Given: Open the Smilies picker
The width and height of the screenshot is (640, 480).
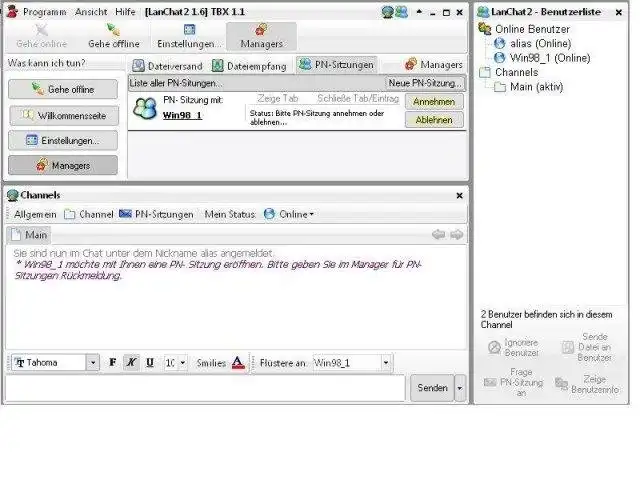Looking at the screenshot, I should click(211, 363).
